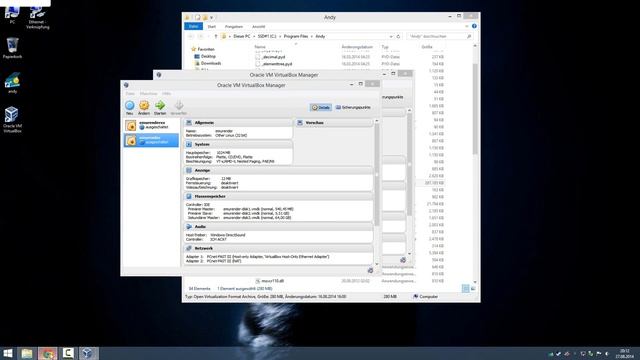Click the Explorer refresh button
Viewport: 640px width, 360px height.
(x=398, y=36)
